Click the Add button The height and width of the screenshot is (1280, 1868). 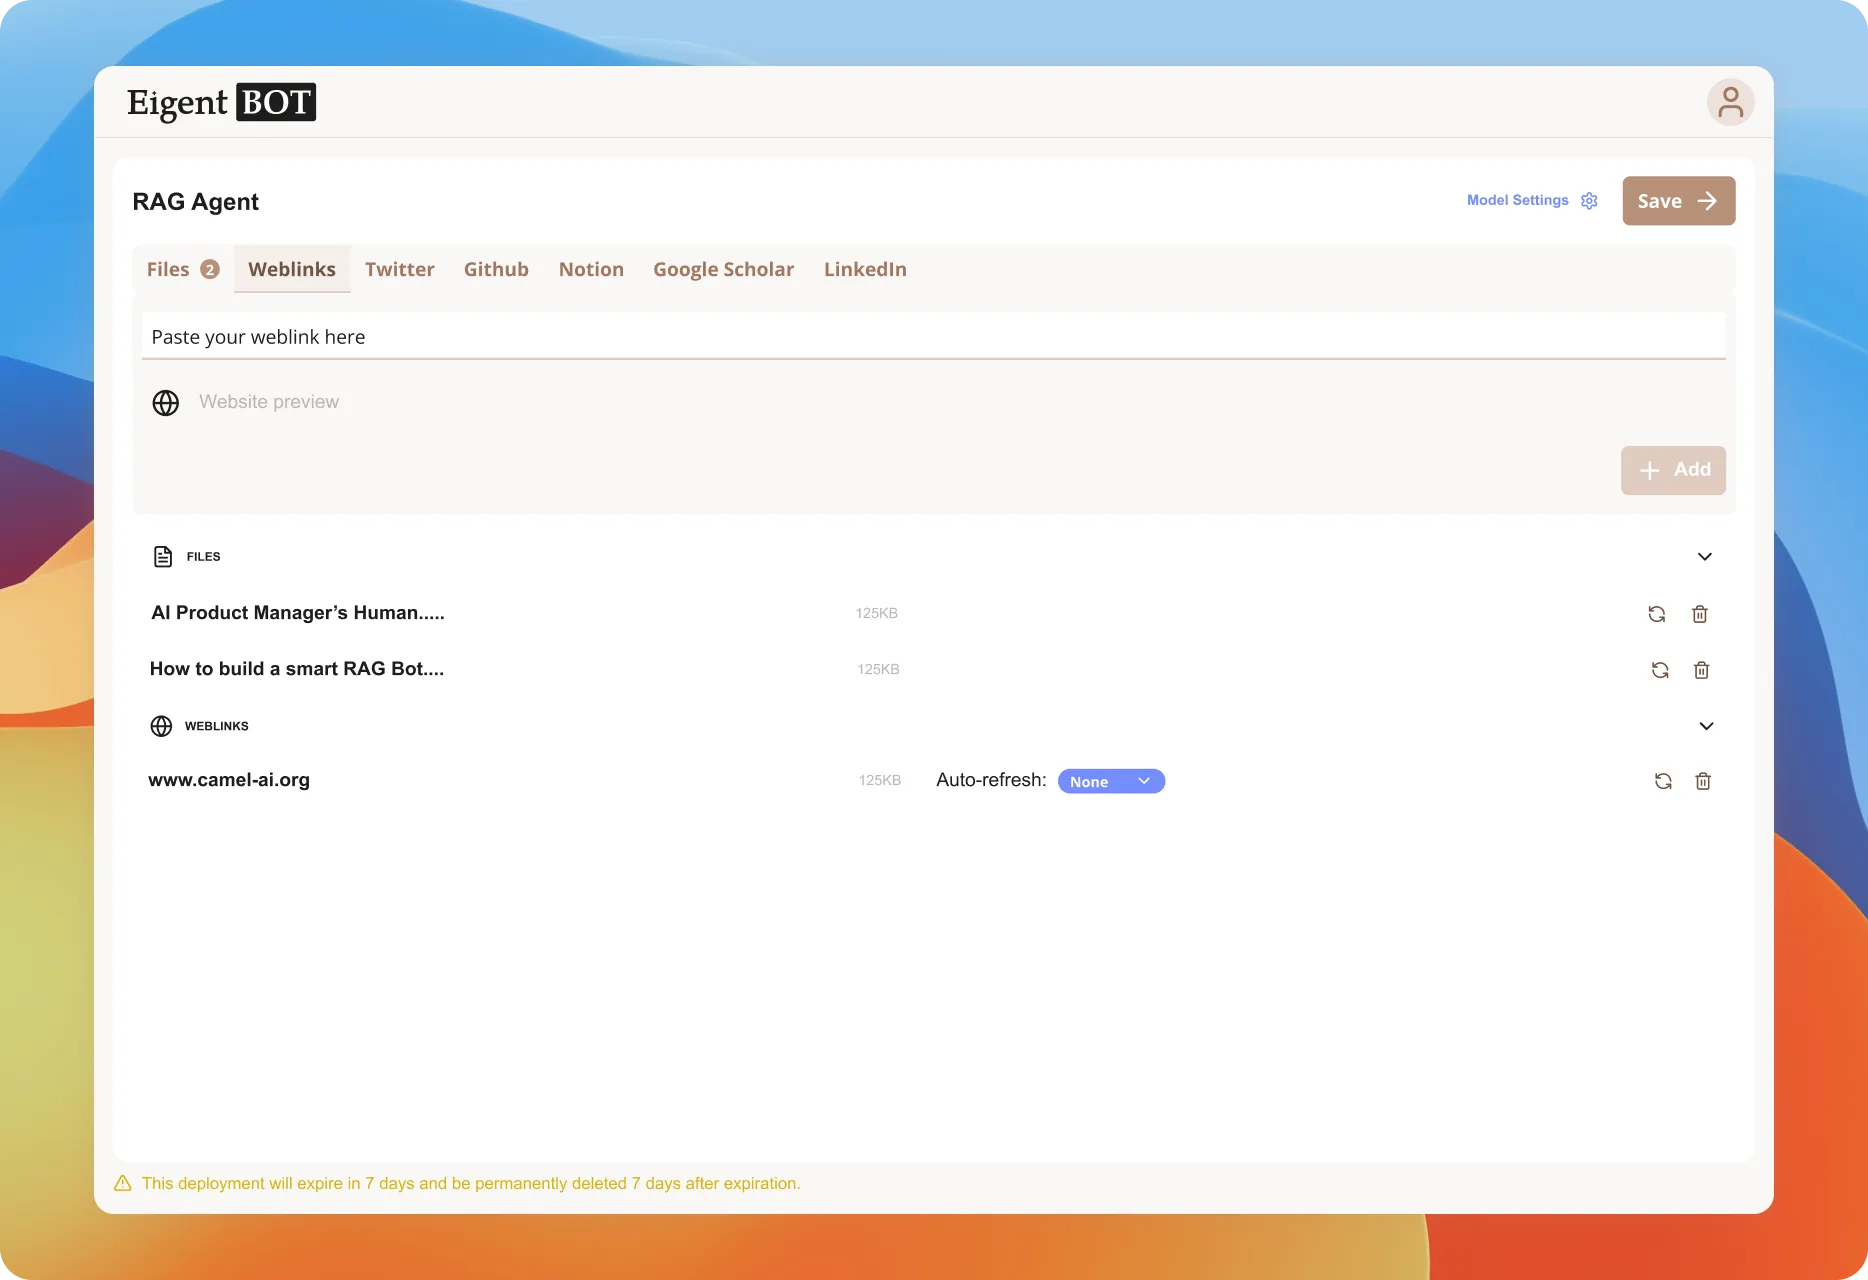coord(1672,470)
